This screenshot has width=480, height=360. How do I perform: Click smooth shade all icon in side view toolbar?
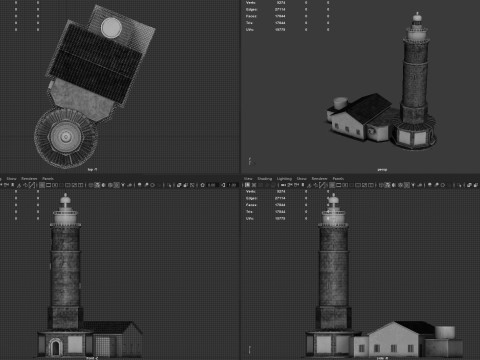[387, 185]
